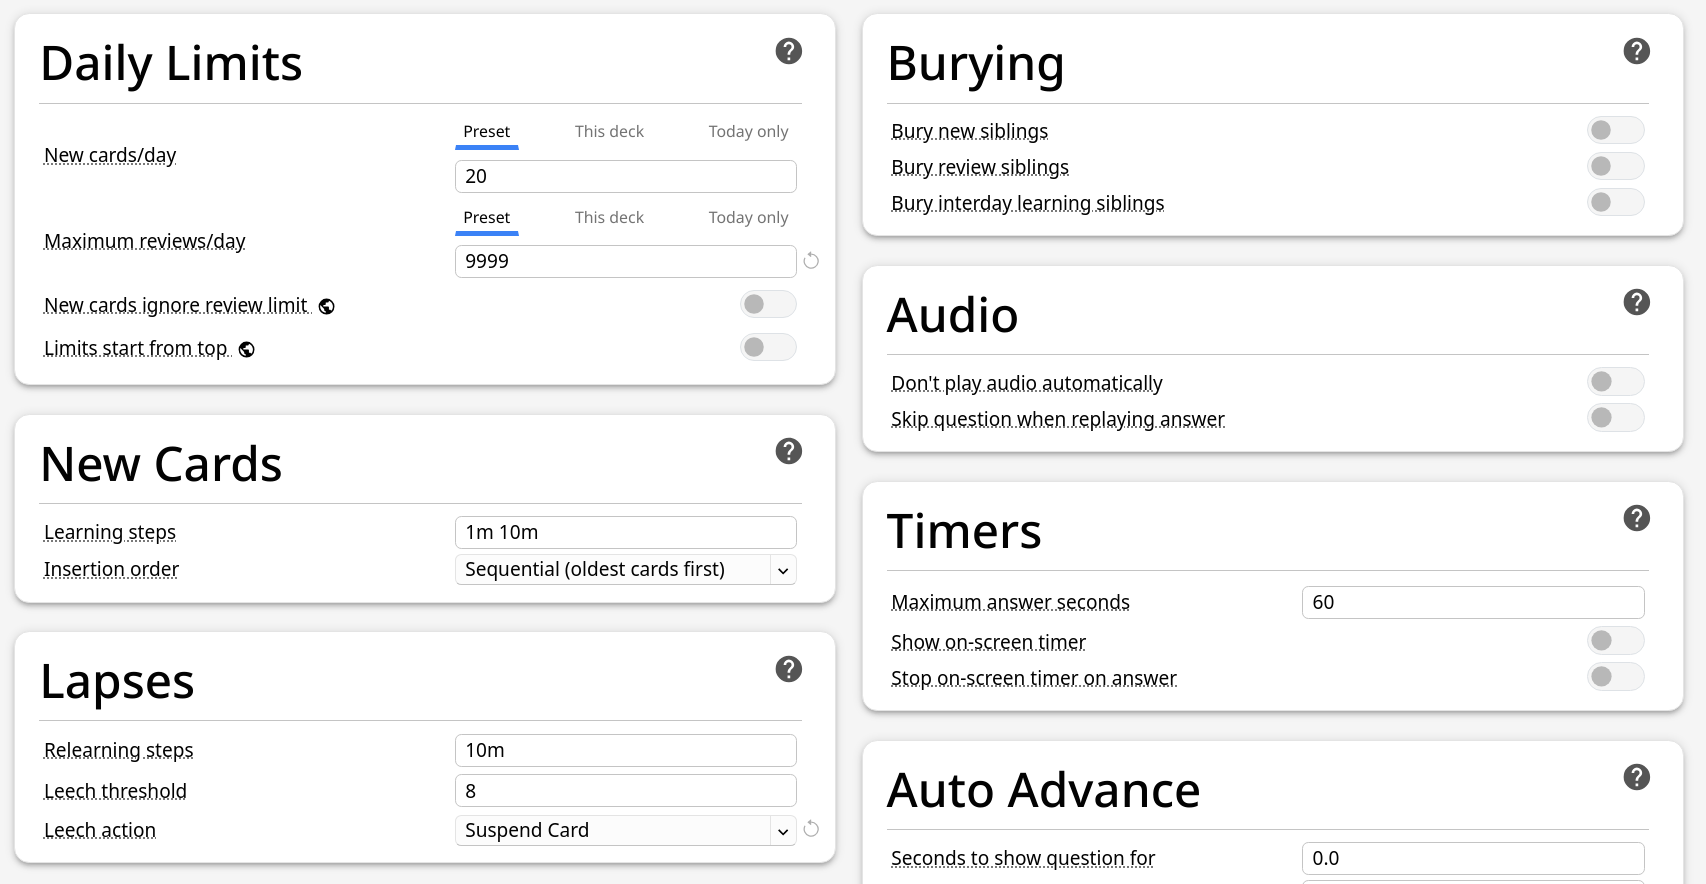Image resolution: width=1706 pixels, height=884 pixels.
Task: Open help for Burying section
Action: 1637,51
